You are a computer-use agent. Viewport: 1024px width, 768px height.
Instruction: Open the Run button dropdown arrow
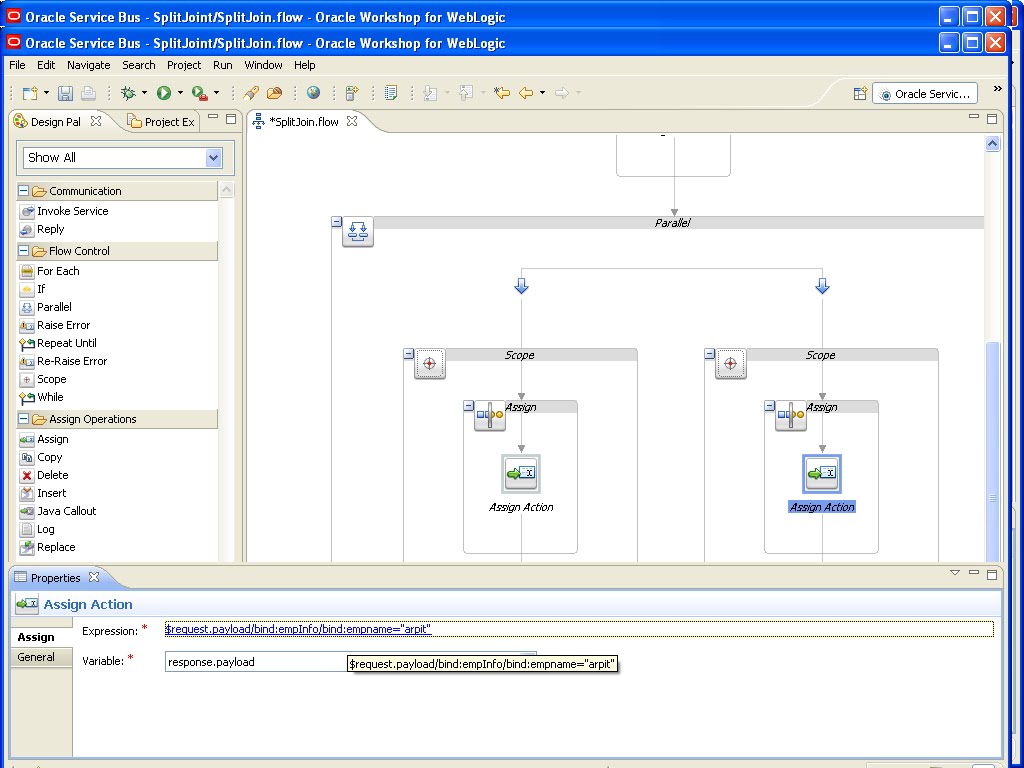(180, 93)
